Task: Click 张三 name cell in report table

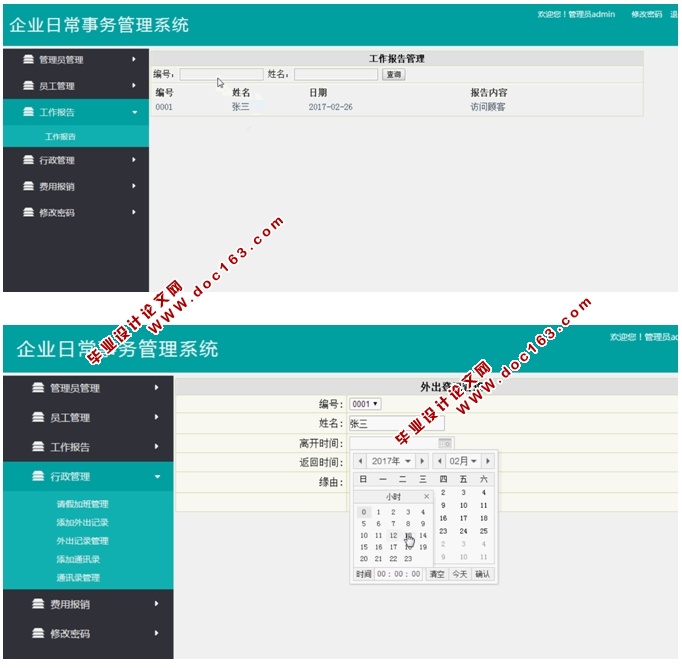Action: click(241, 107)
